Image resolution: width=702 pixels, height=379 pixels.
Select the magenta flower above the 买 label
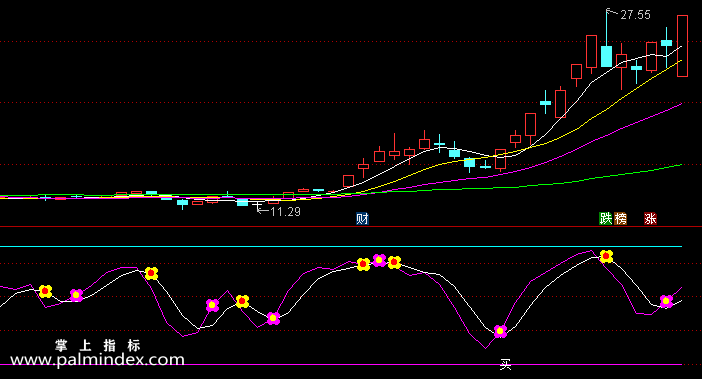pos(500,331)
